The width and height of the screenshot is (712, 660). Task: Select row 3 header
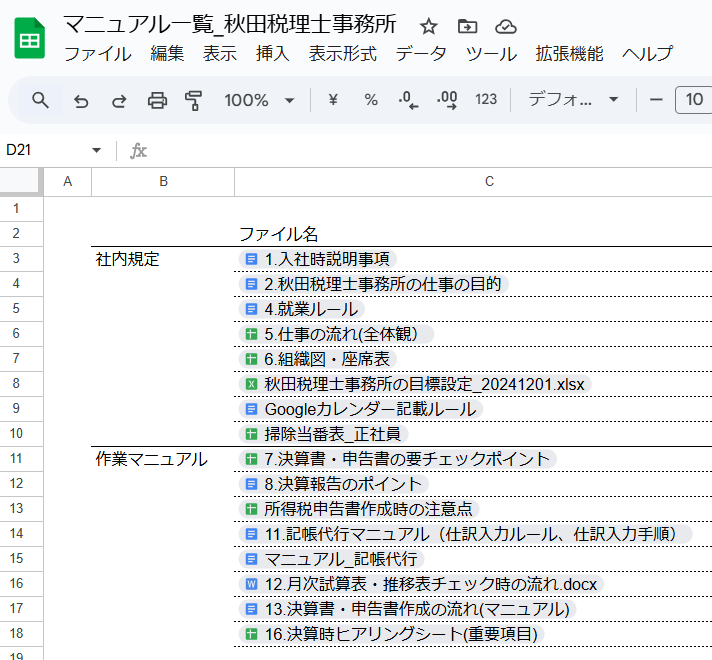click(x=21, y=258)
